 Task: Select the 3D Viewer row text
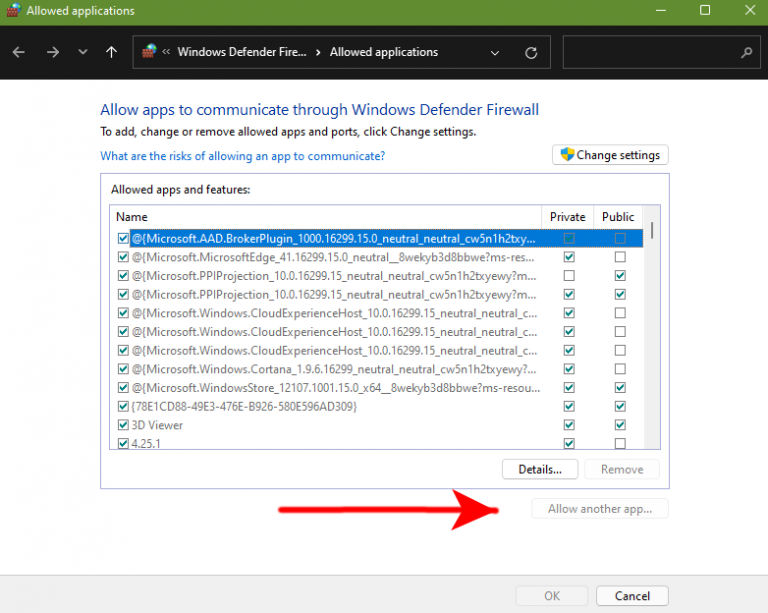[157, 425]
